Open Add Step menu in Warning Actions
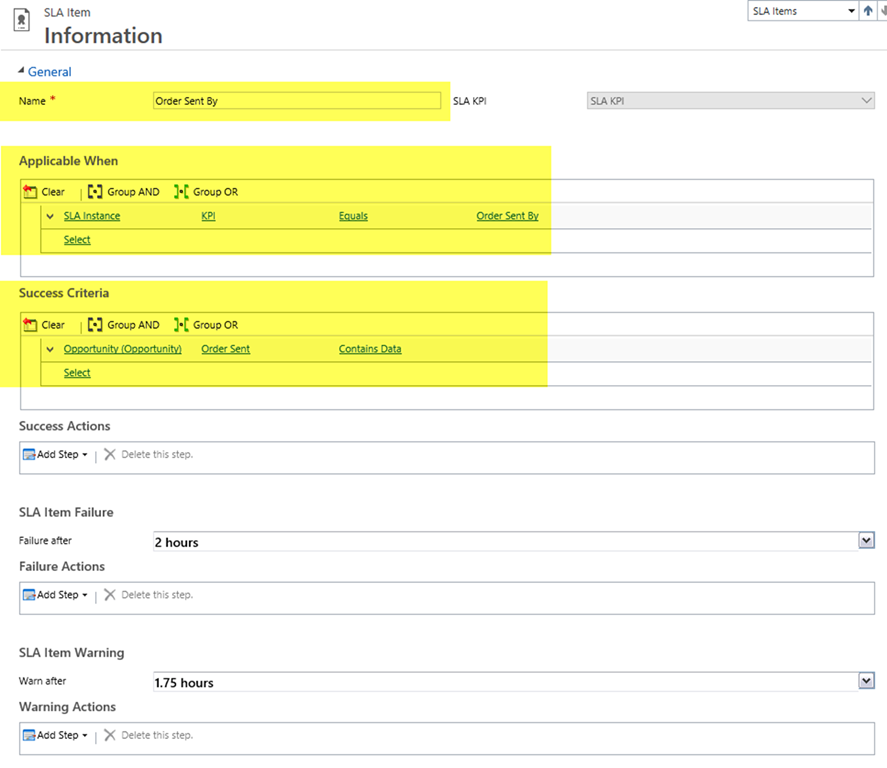 [56, 735]
